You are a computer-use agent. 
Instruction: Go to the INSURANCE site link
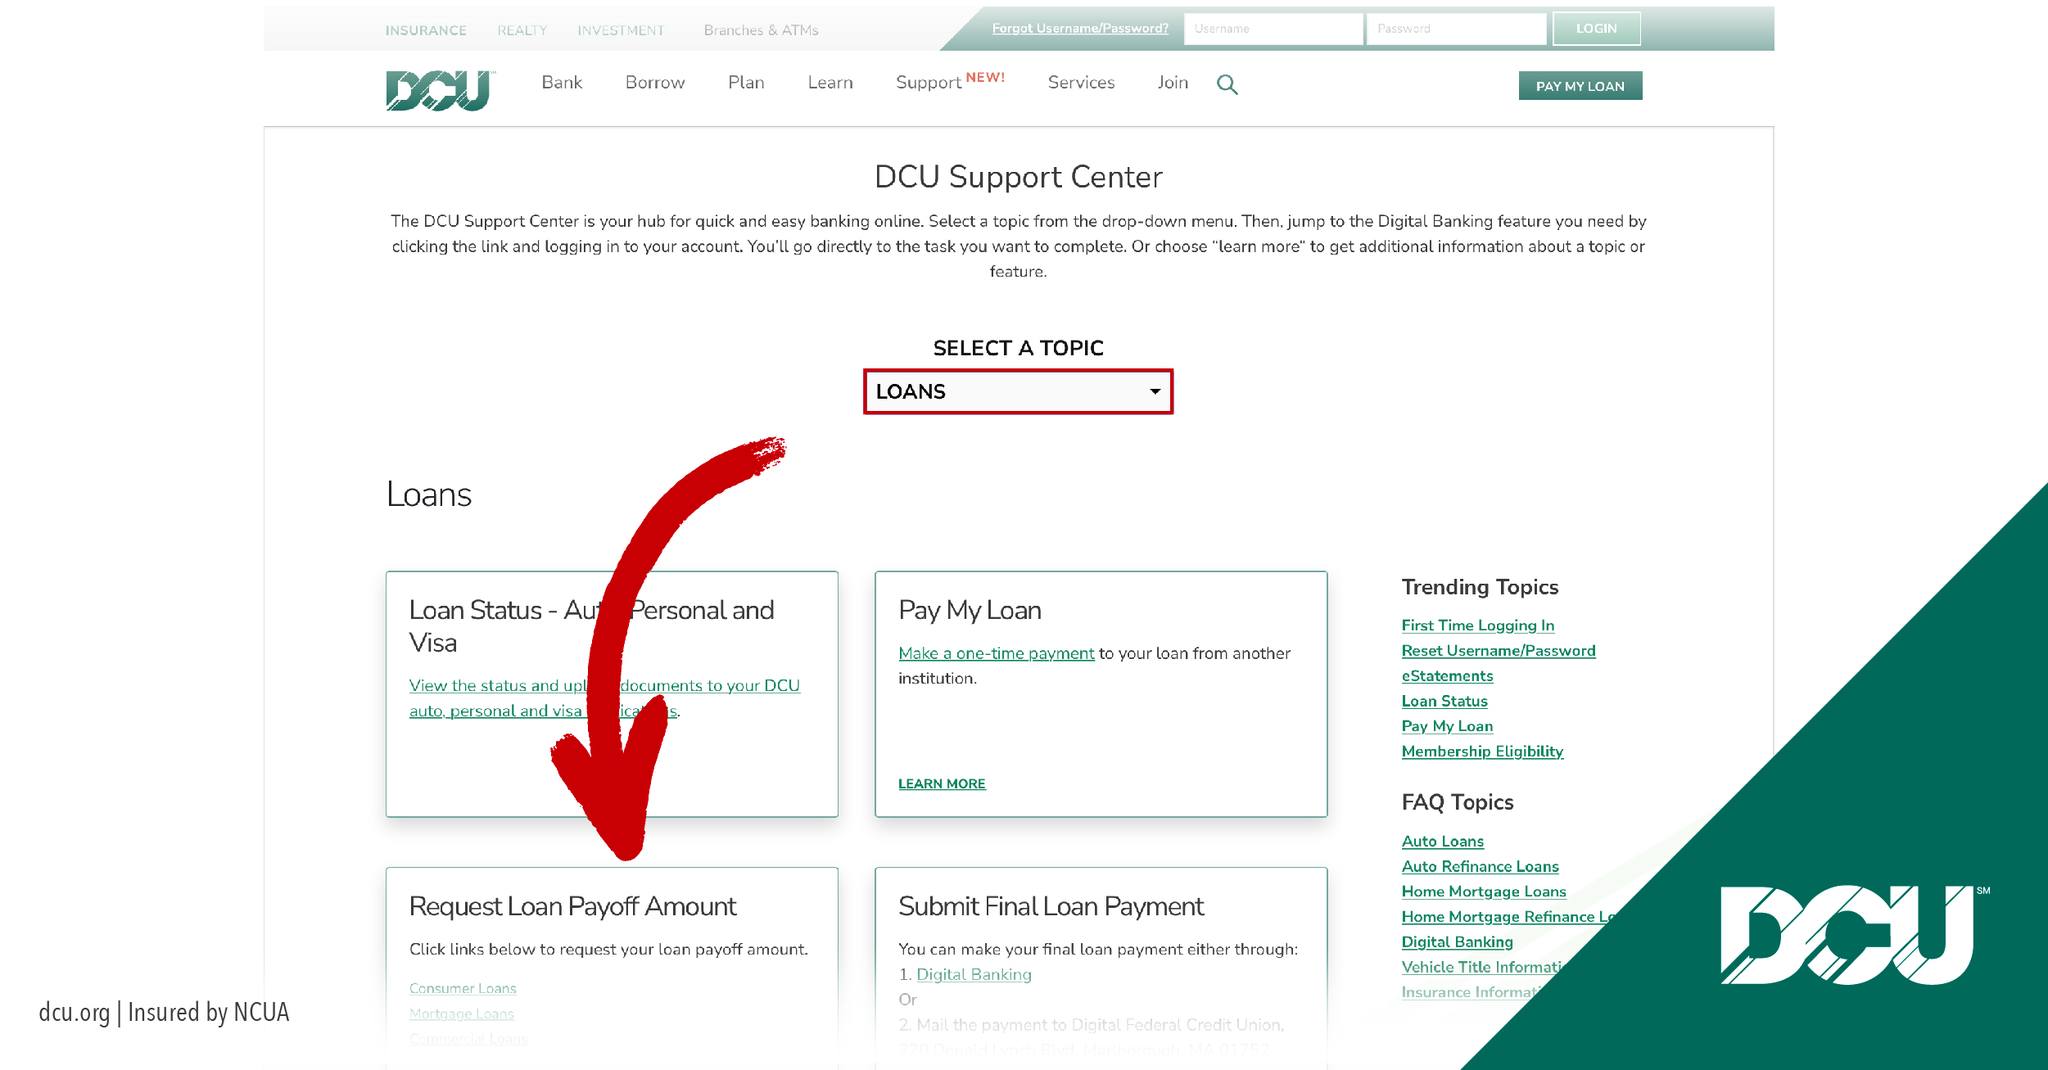coord(426,30)
